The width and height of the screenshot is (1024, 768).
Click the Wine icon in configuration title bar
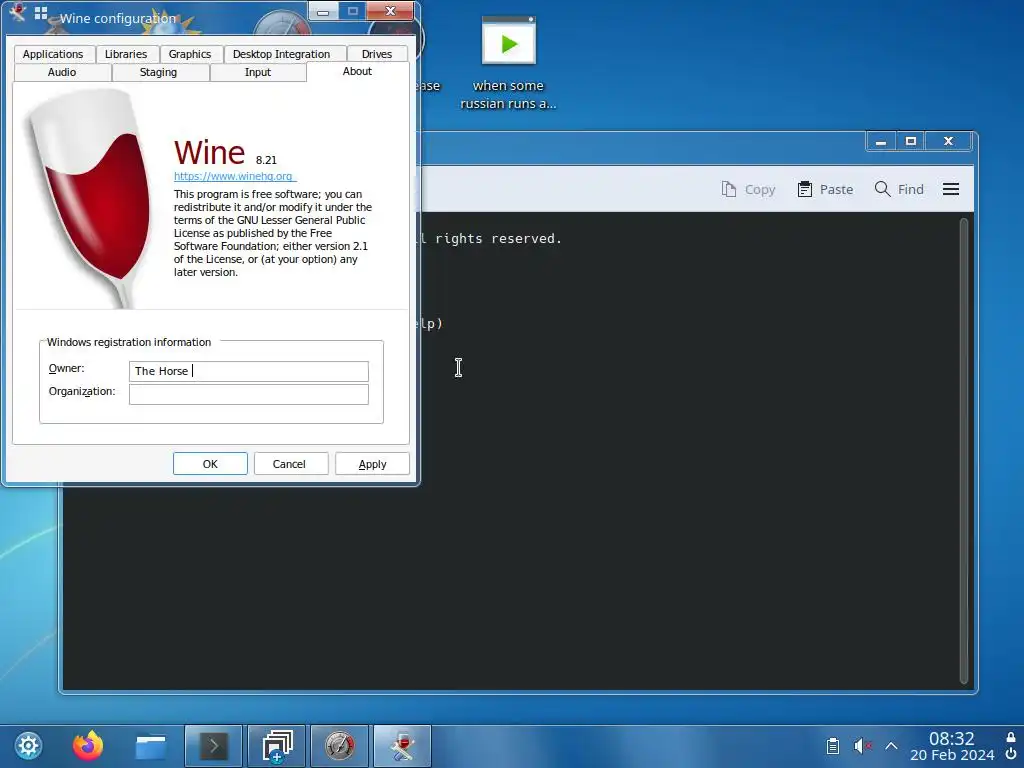(17, 12)
